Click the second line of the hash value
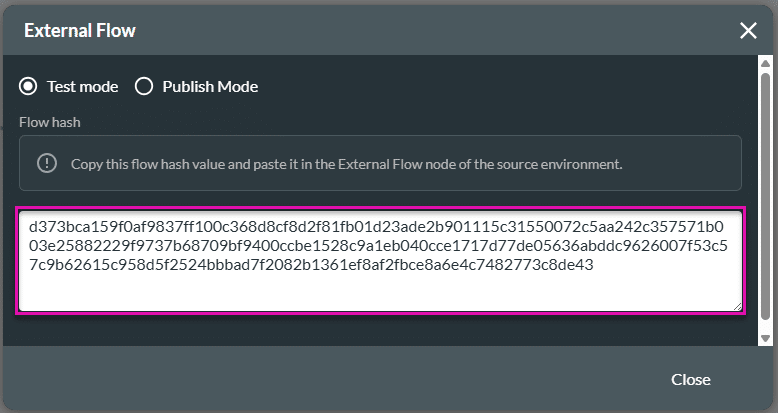The image size is (778, 413). tap(380, 246)
